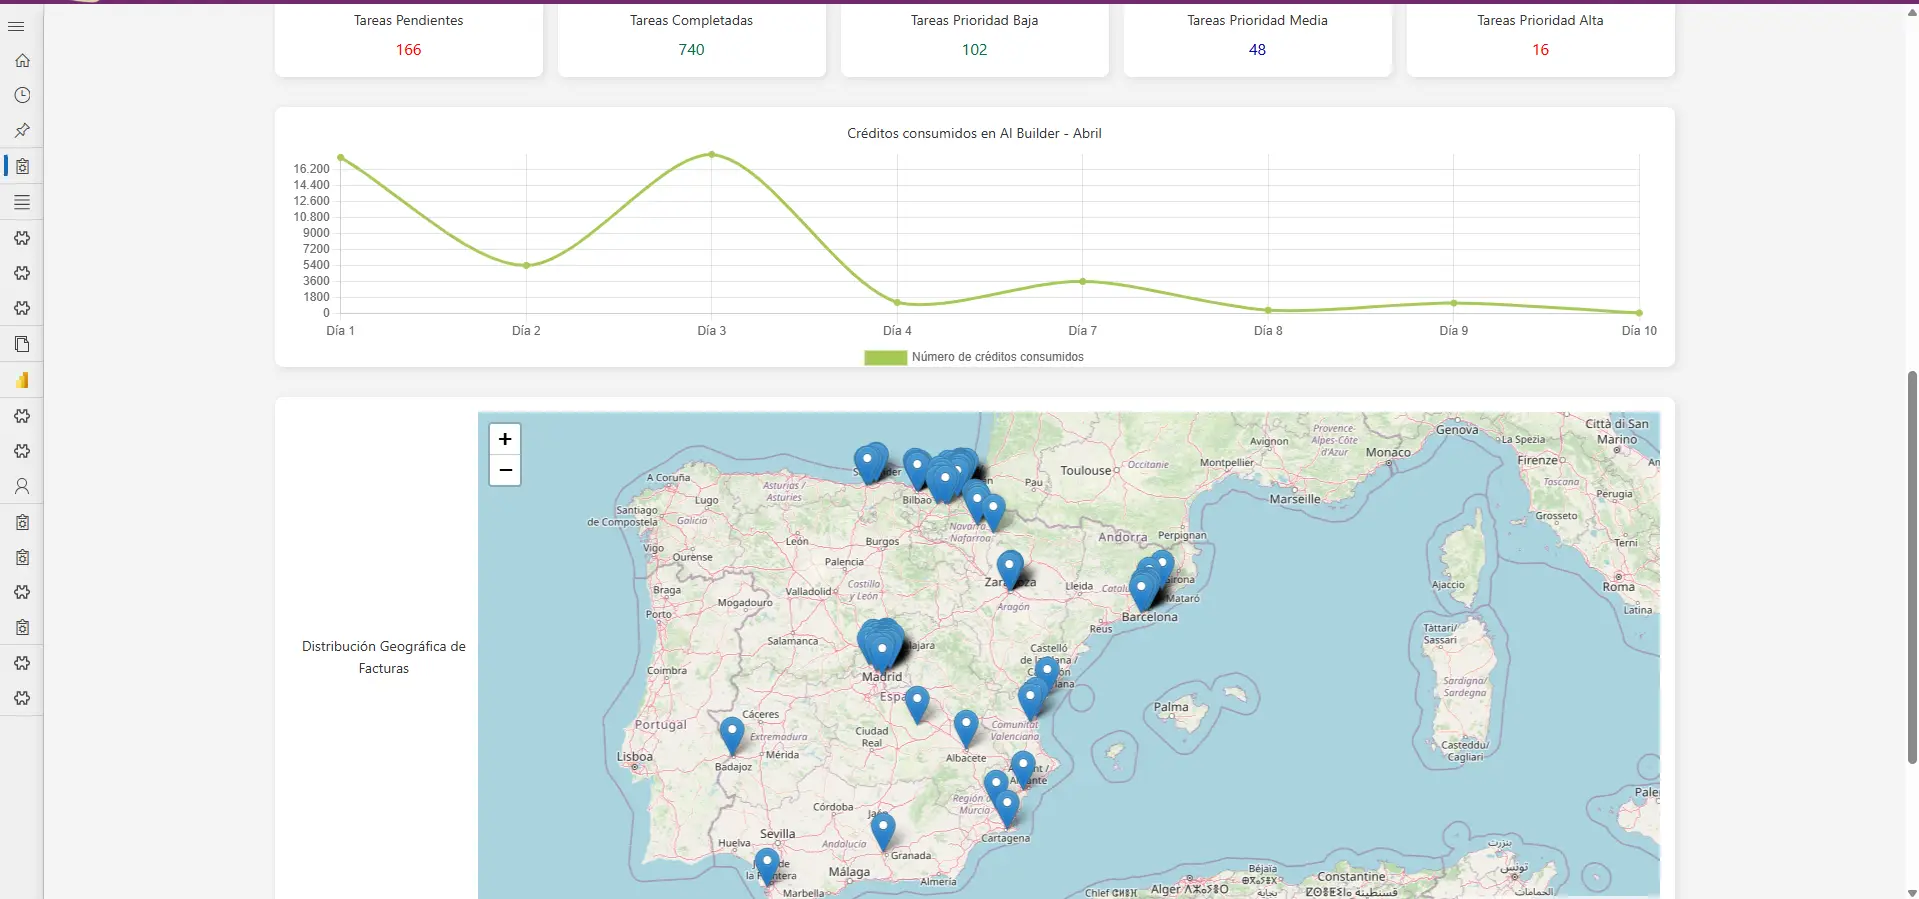This screenshot has height=899, width=1919.
Task: Select the map marker over Zaragoza
Action: point(1010,568)
